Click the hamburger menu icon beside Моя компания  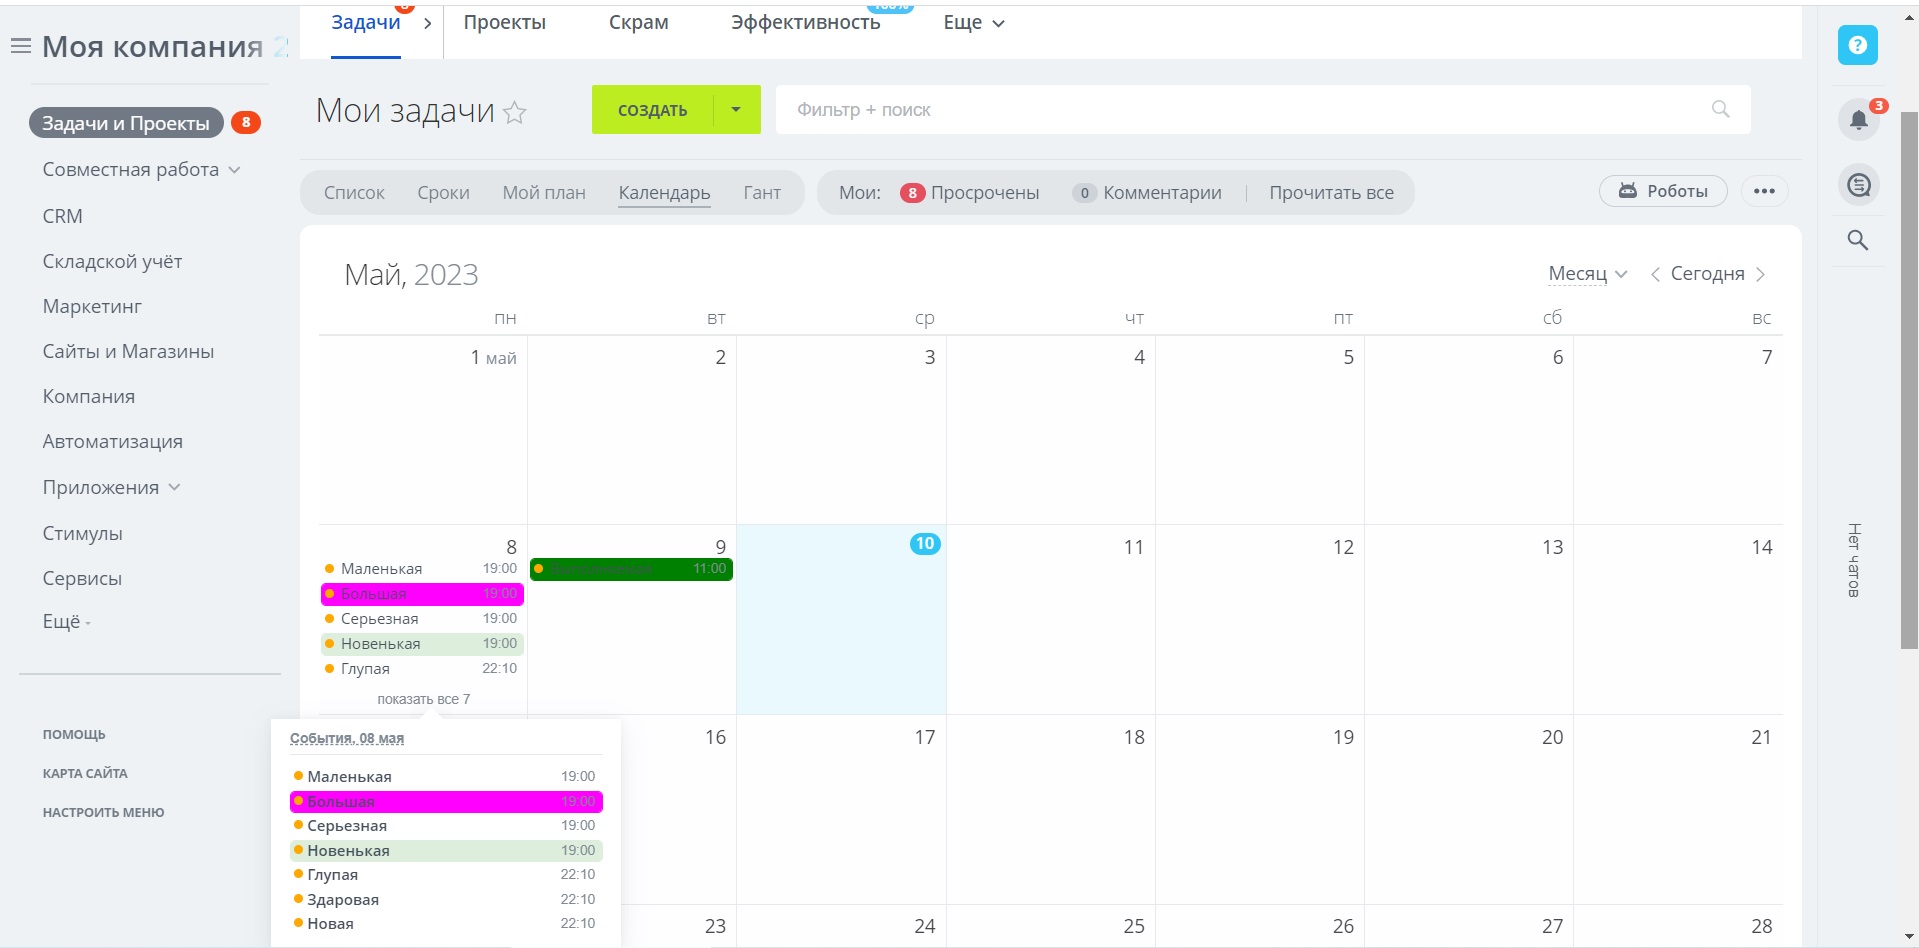20,46
